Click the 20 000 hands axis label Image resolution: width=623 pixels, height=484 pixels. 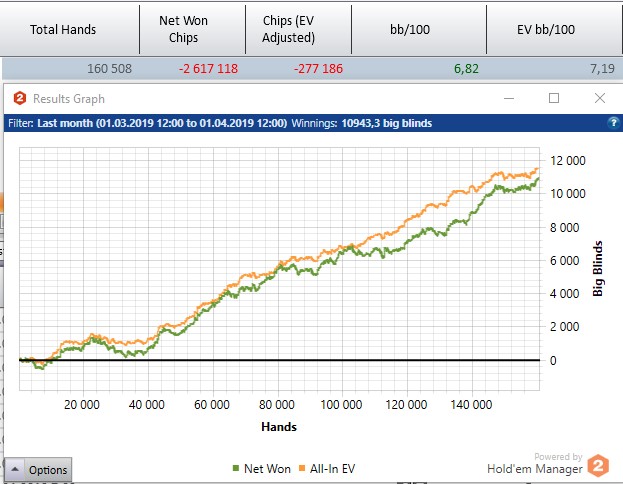pos(82,405)
